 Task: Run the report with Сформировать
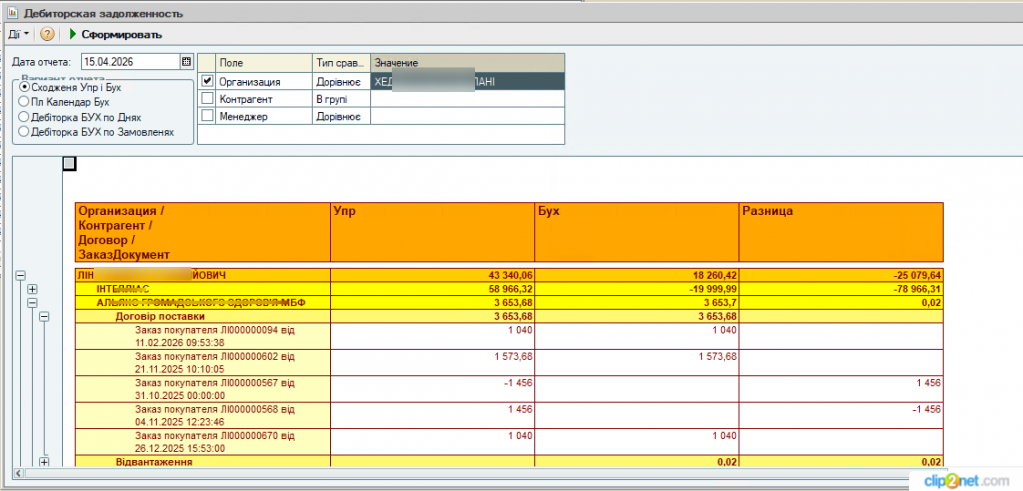pyautogui.click(x=115, y=34)
